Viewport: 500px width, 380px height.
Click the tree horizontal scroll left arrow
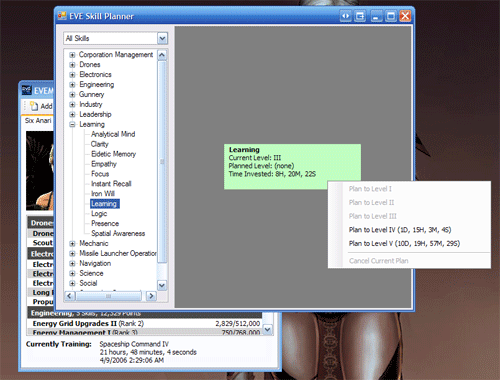(x=70, y=296)
